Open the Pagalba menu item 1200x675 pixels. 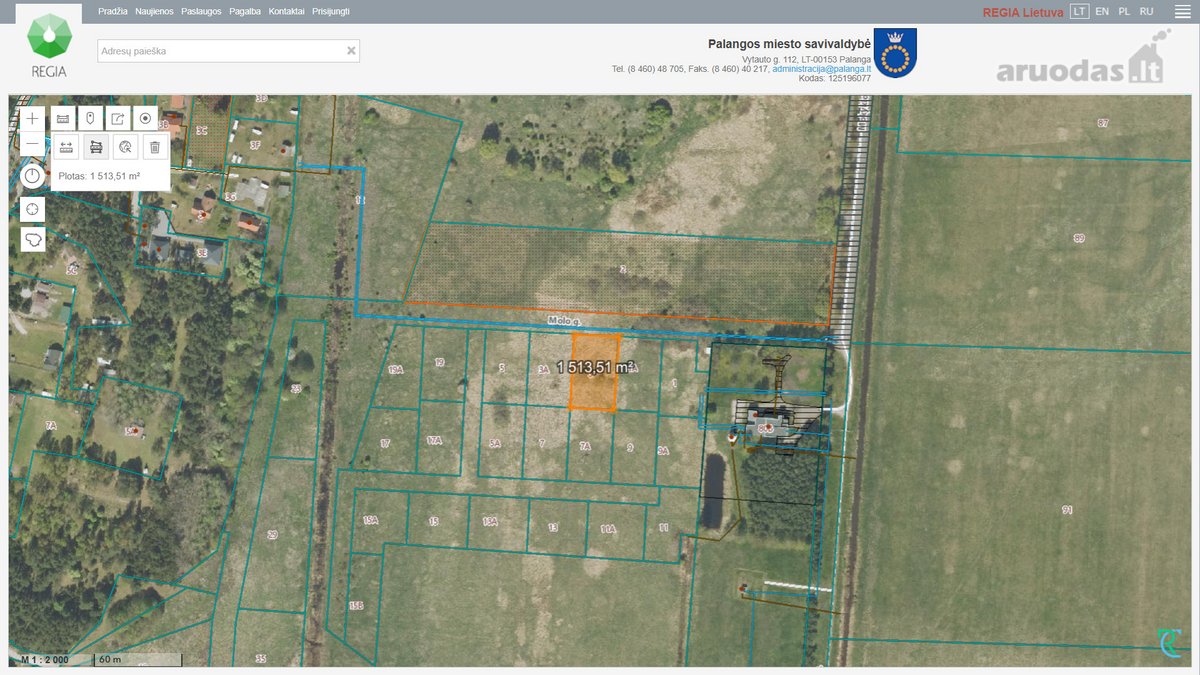click(x=245, y=11)
